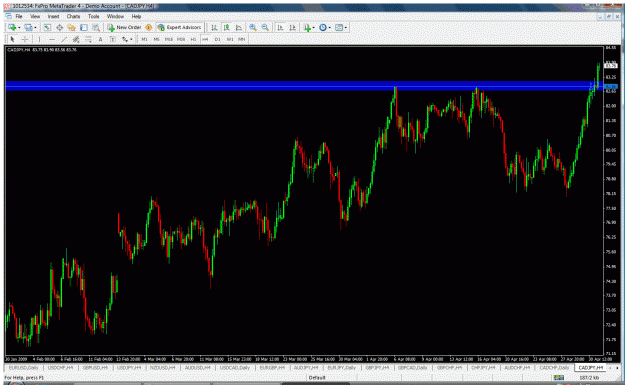Toggle Chart Shift from right border

click(293, 27)
